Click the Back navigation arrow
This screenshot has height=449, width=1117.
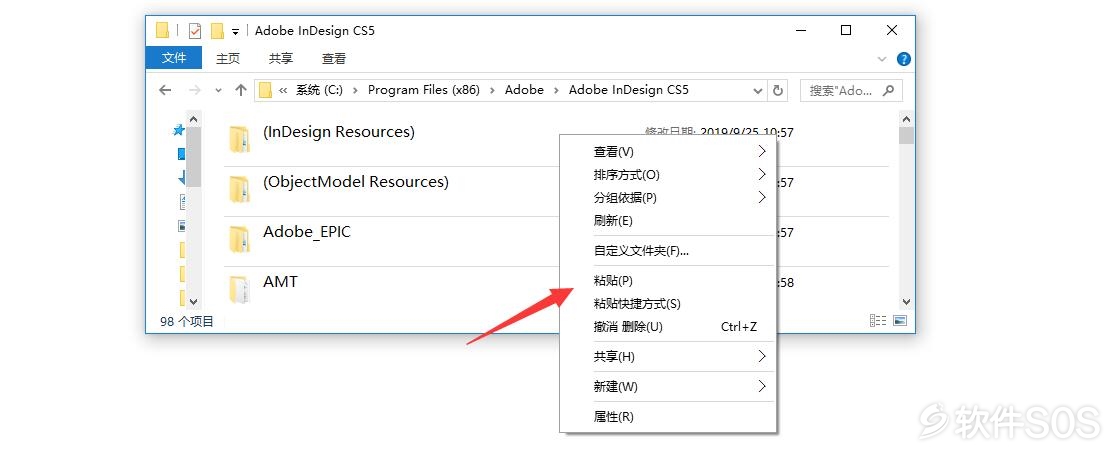tap(165, 90)
